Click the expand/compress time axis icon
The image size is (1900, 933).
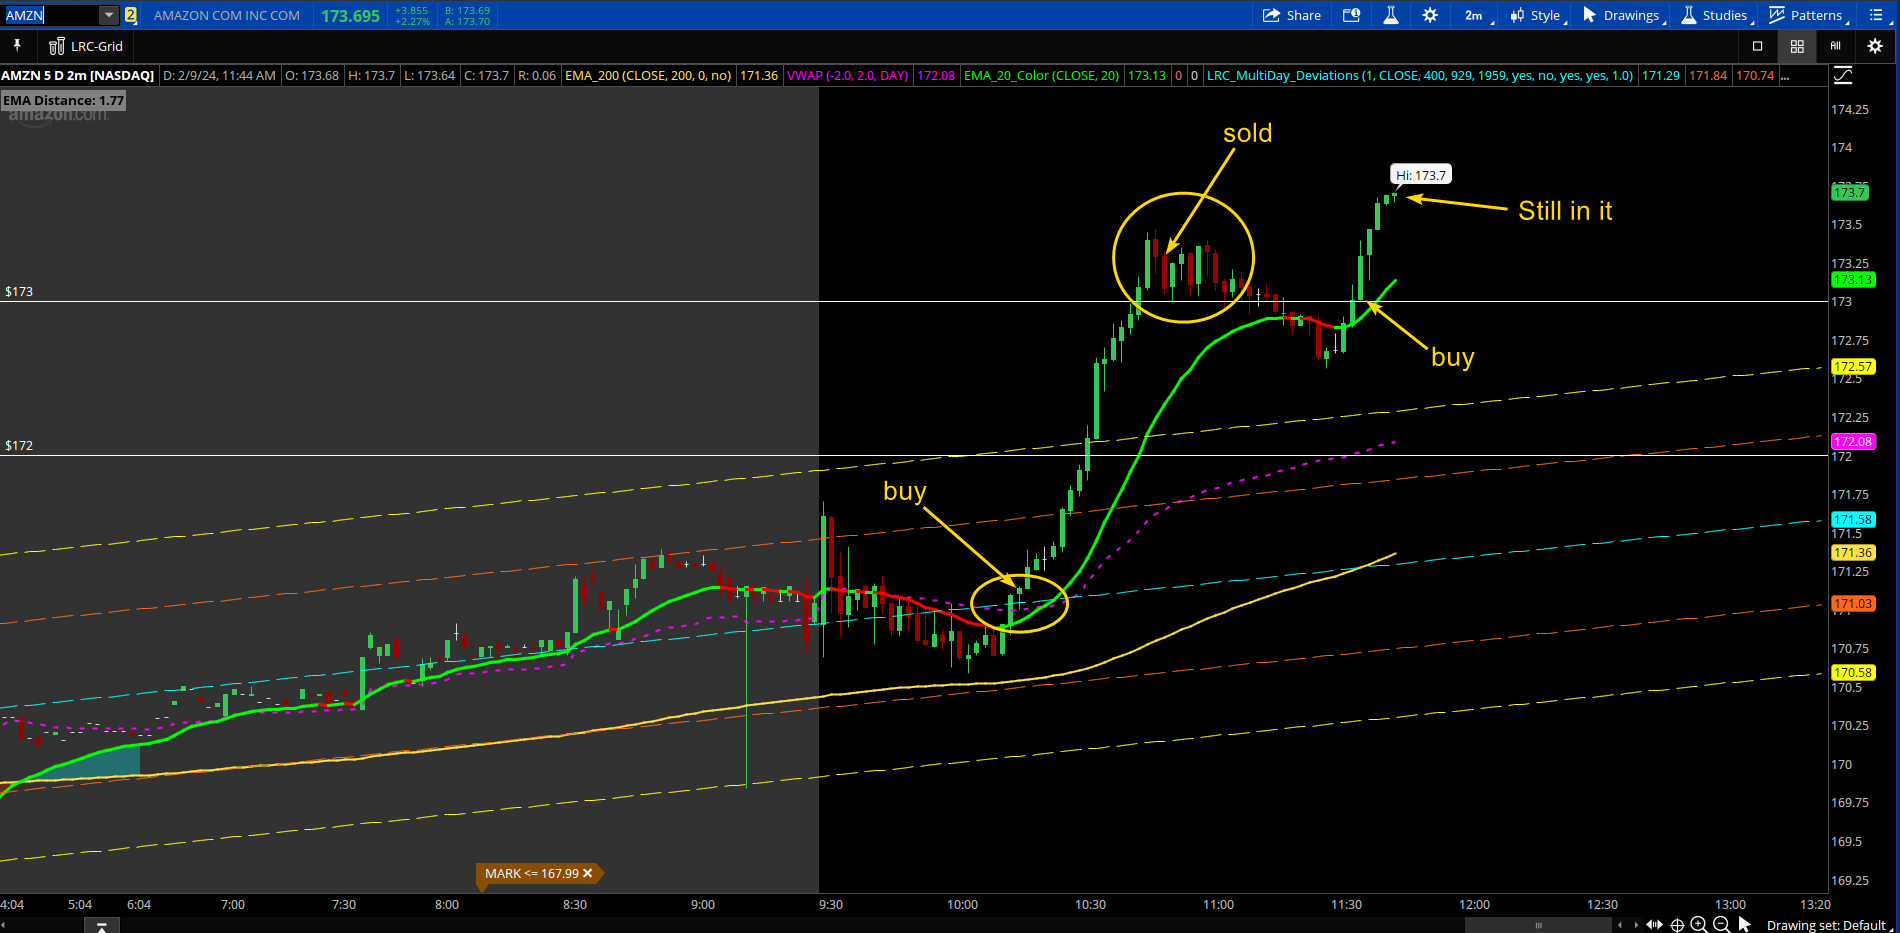1654,925
